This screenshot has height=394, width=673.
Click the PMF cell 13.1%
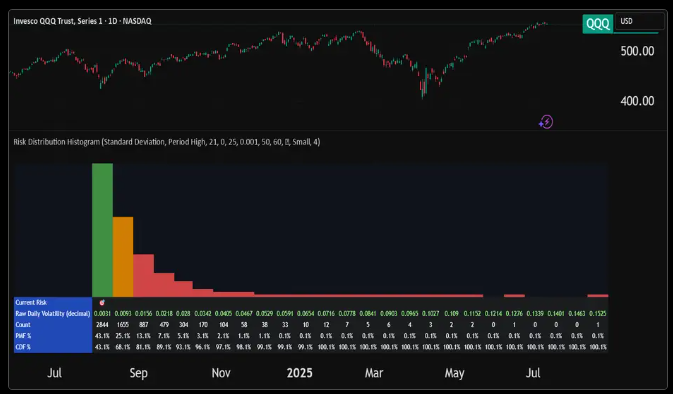[143, 336]
